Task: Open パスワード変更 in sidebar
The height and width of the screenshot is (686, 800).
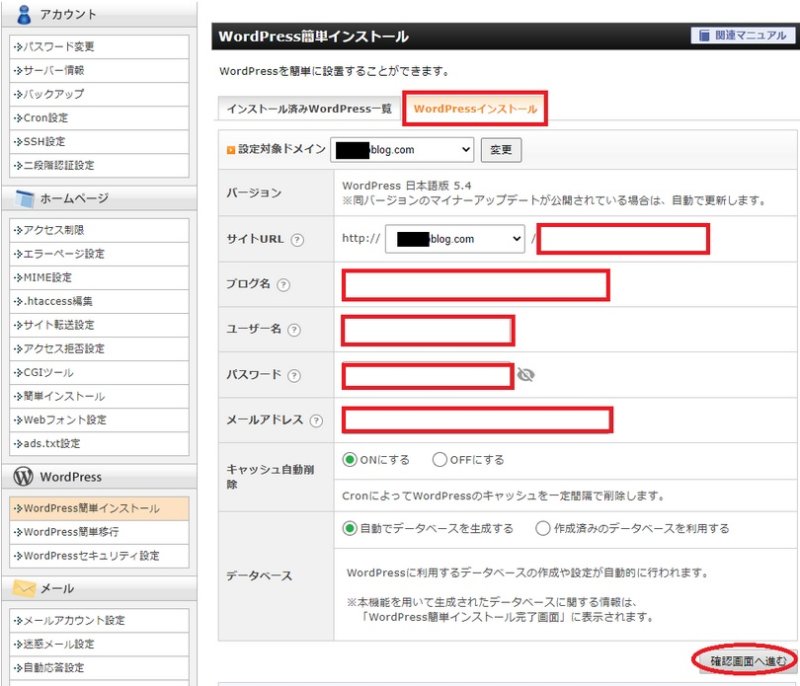Action: pyautogui.click(x=99, y=46)
